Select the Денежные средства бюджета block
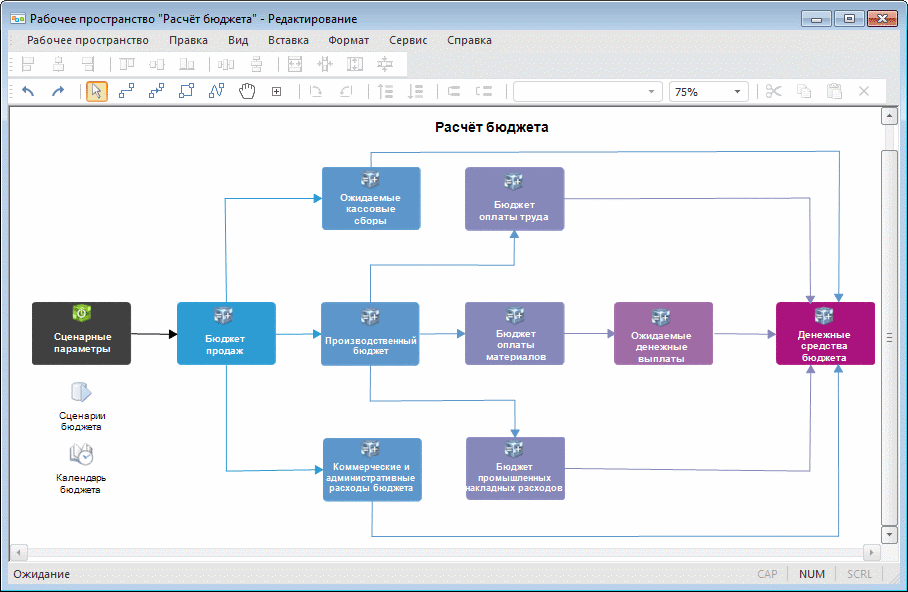The width and height of the screenshot is (908, 592). click(x=825, y=334)
